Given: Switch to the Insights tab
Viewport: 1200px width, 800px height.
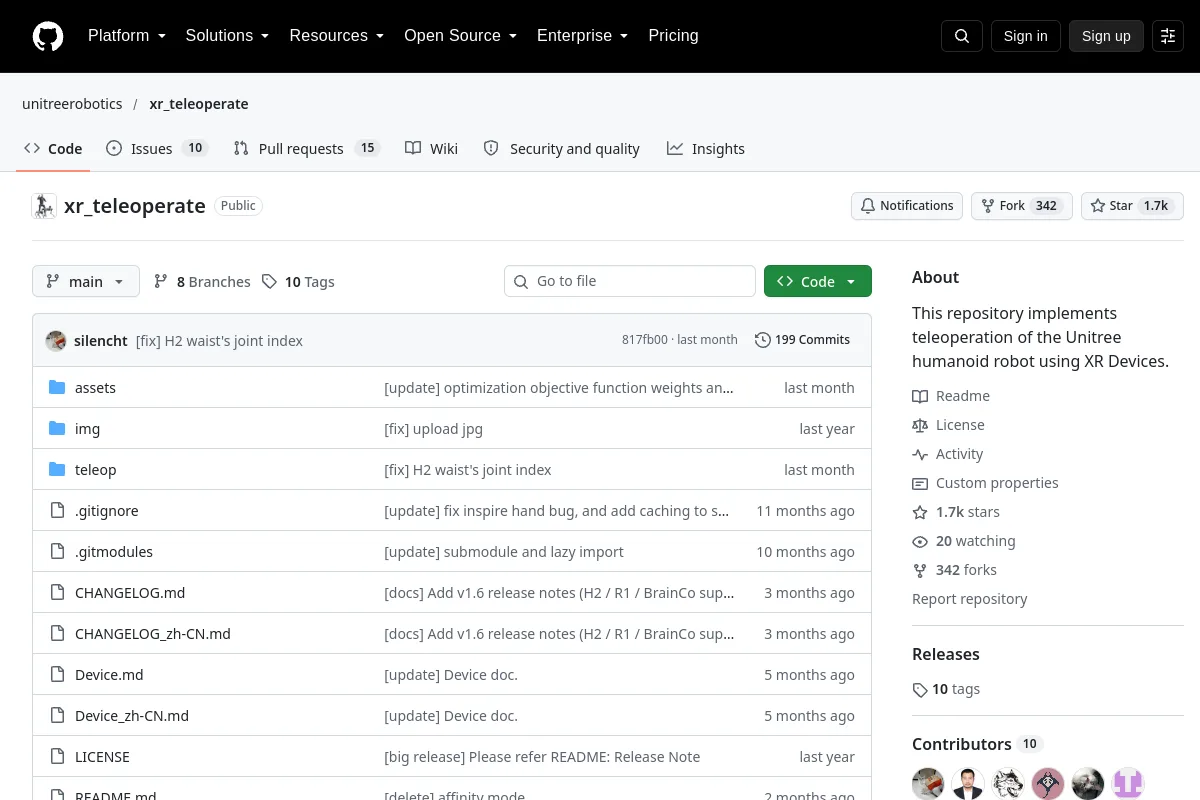Looking at the screenshot, I should pos(706,149).
